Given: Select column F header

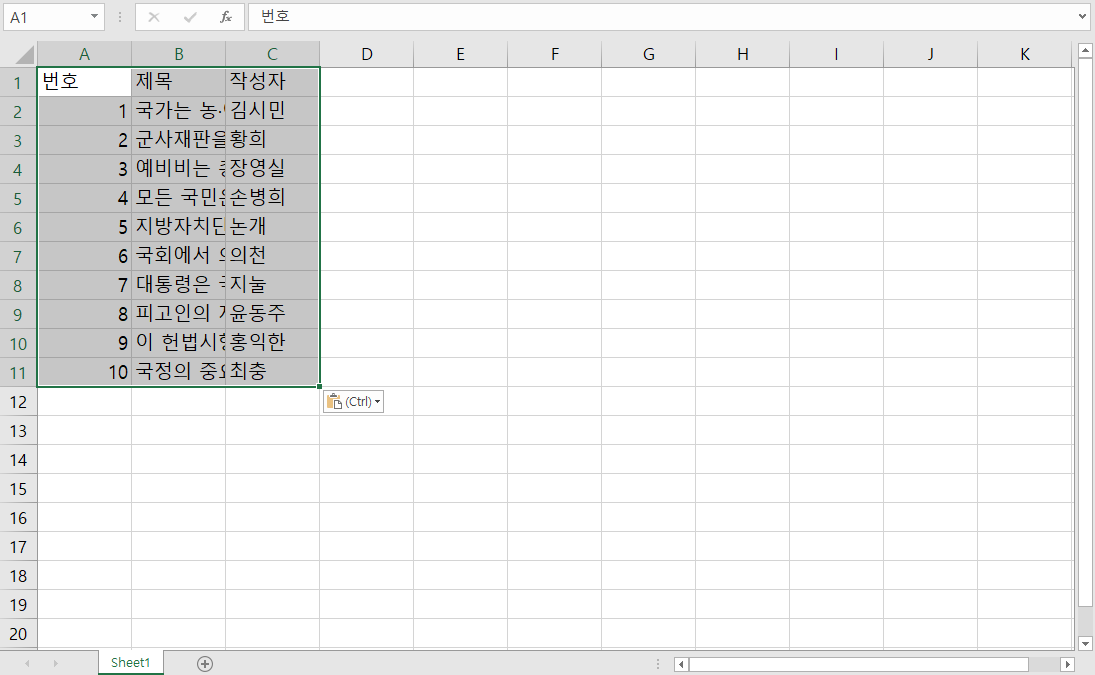Looking at the screenshot, I should (x=554, y=54).
